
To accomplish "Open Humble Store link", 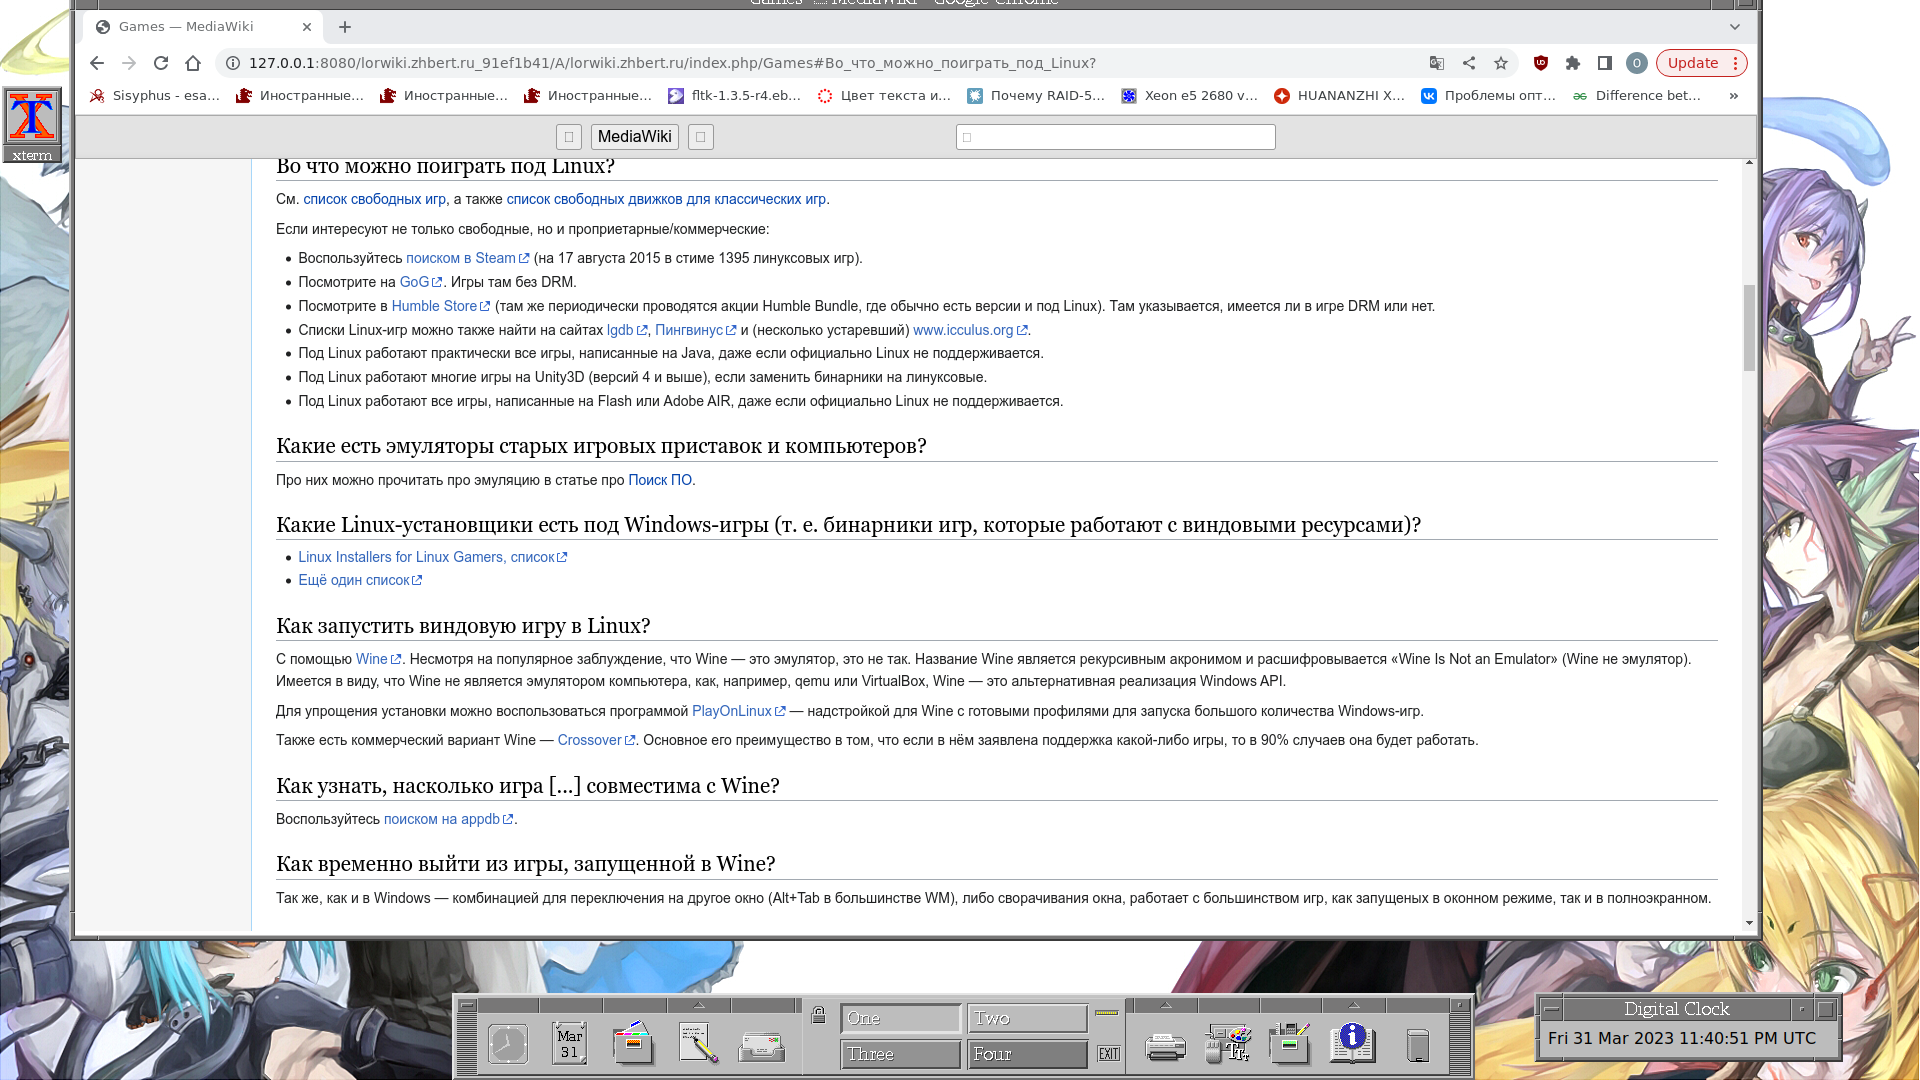I will 440,306.
